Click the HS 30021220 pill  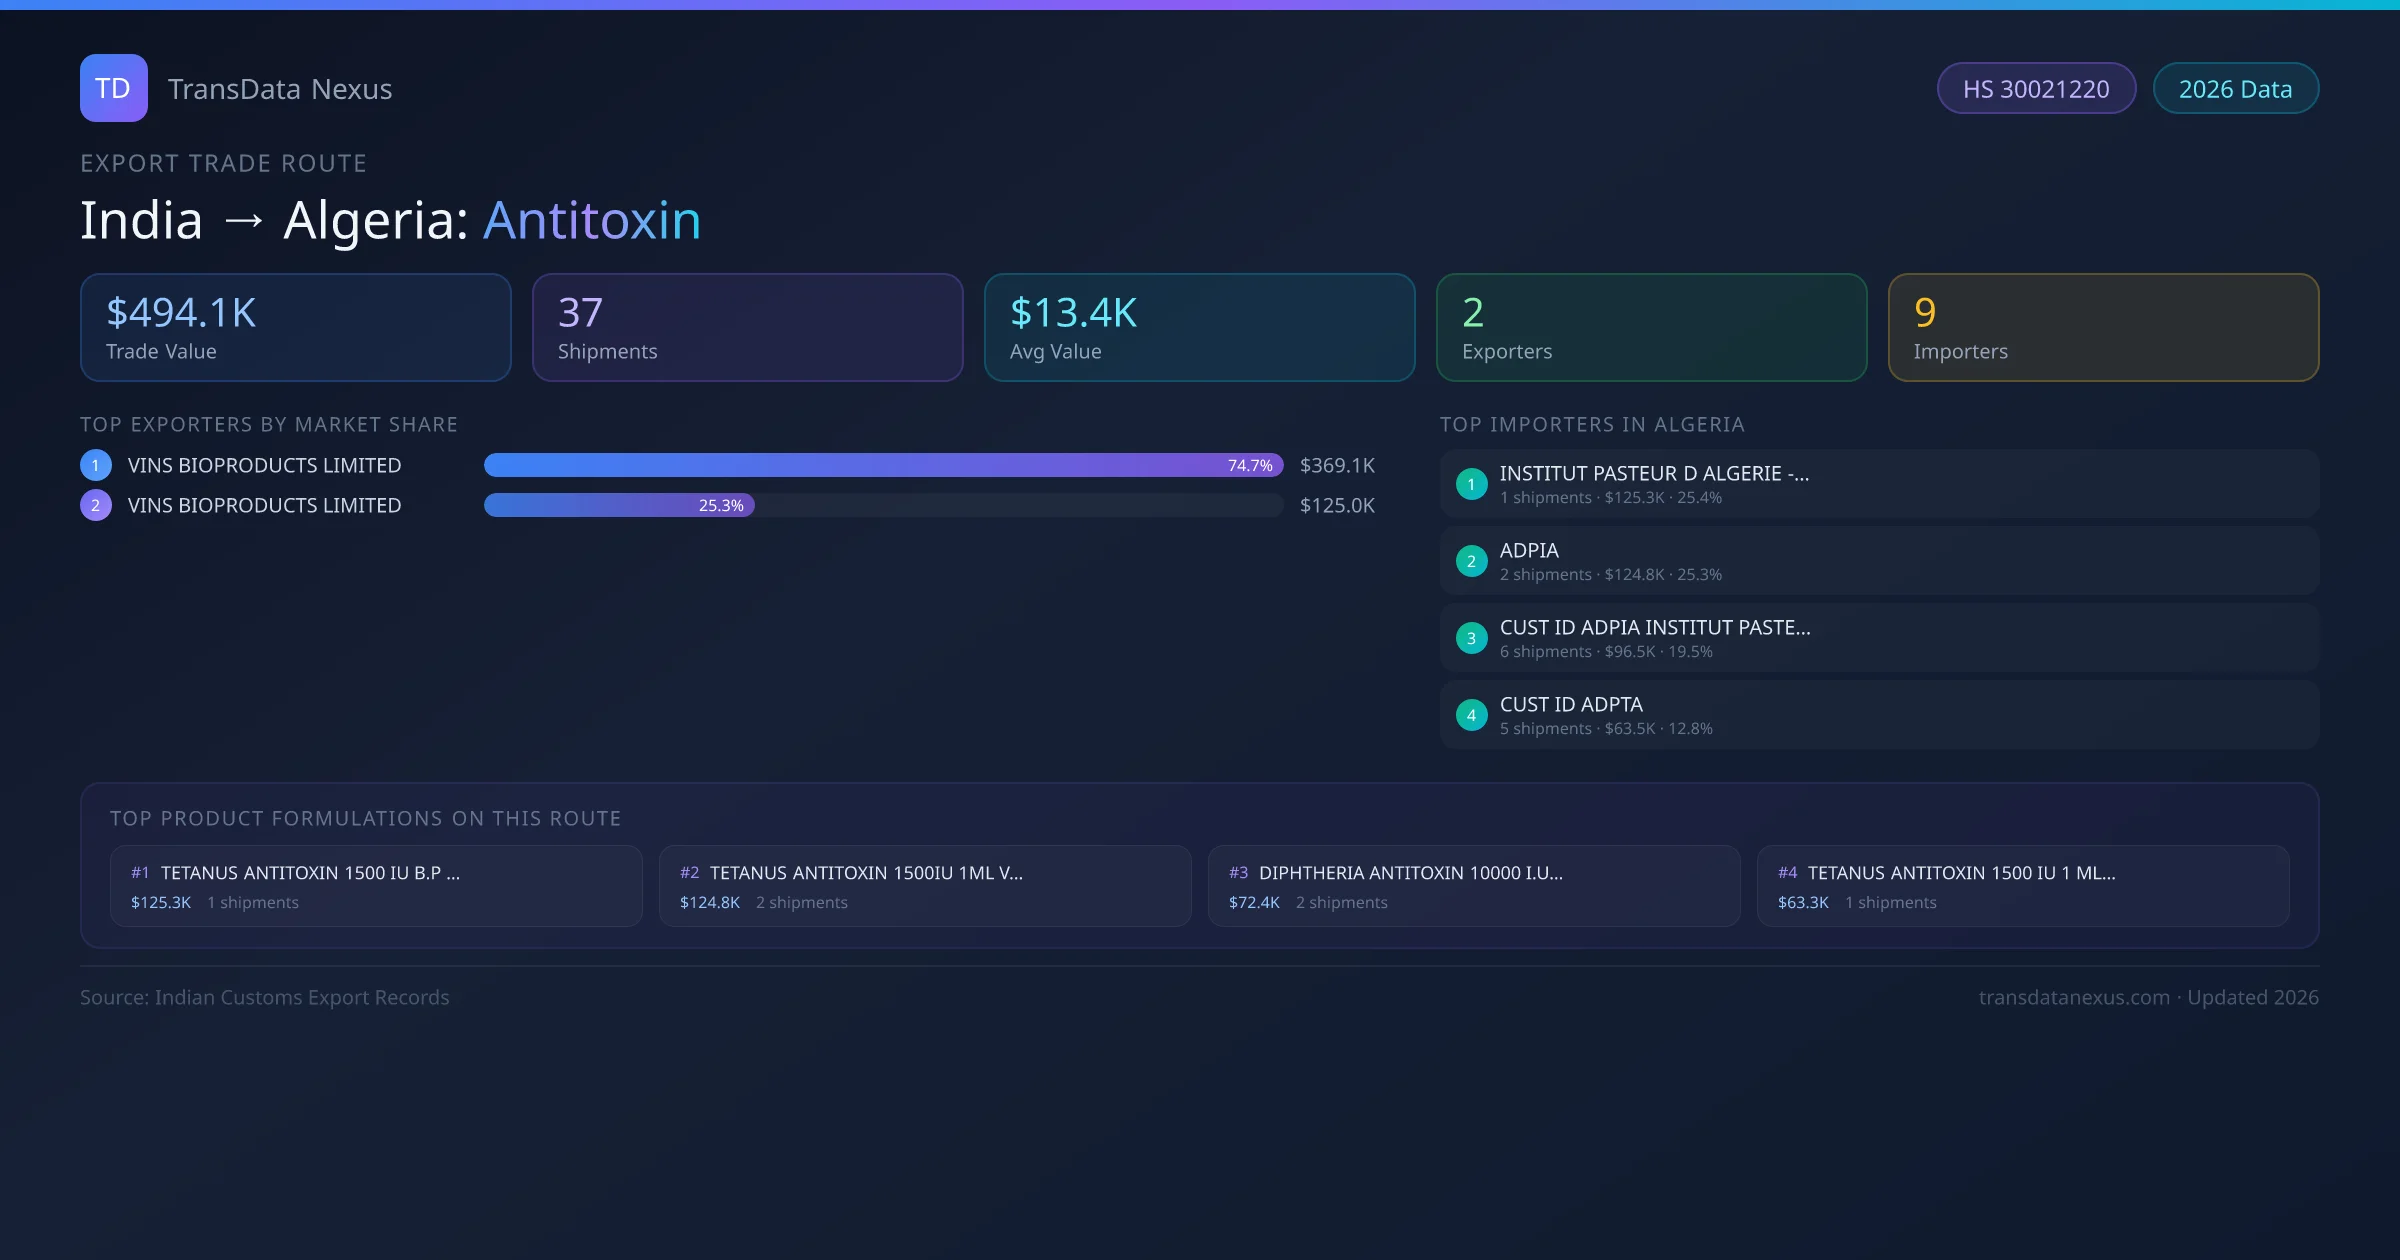pos(2036,89)
